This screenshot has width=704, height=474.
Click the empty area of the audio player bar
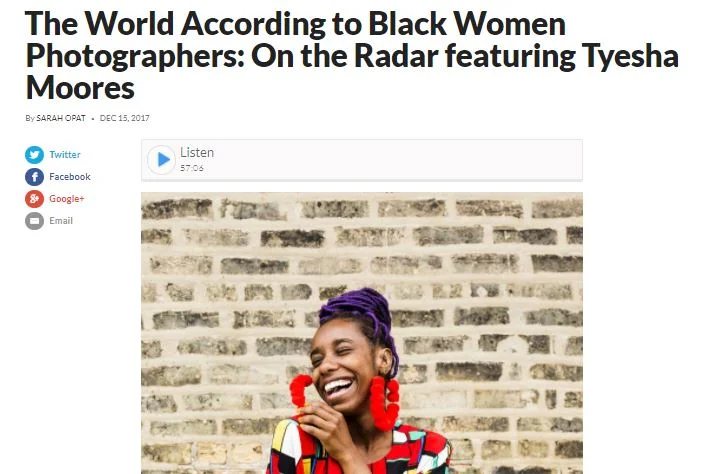point(395,160)
